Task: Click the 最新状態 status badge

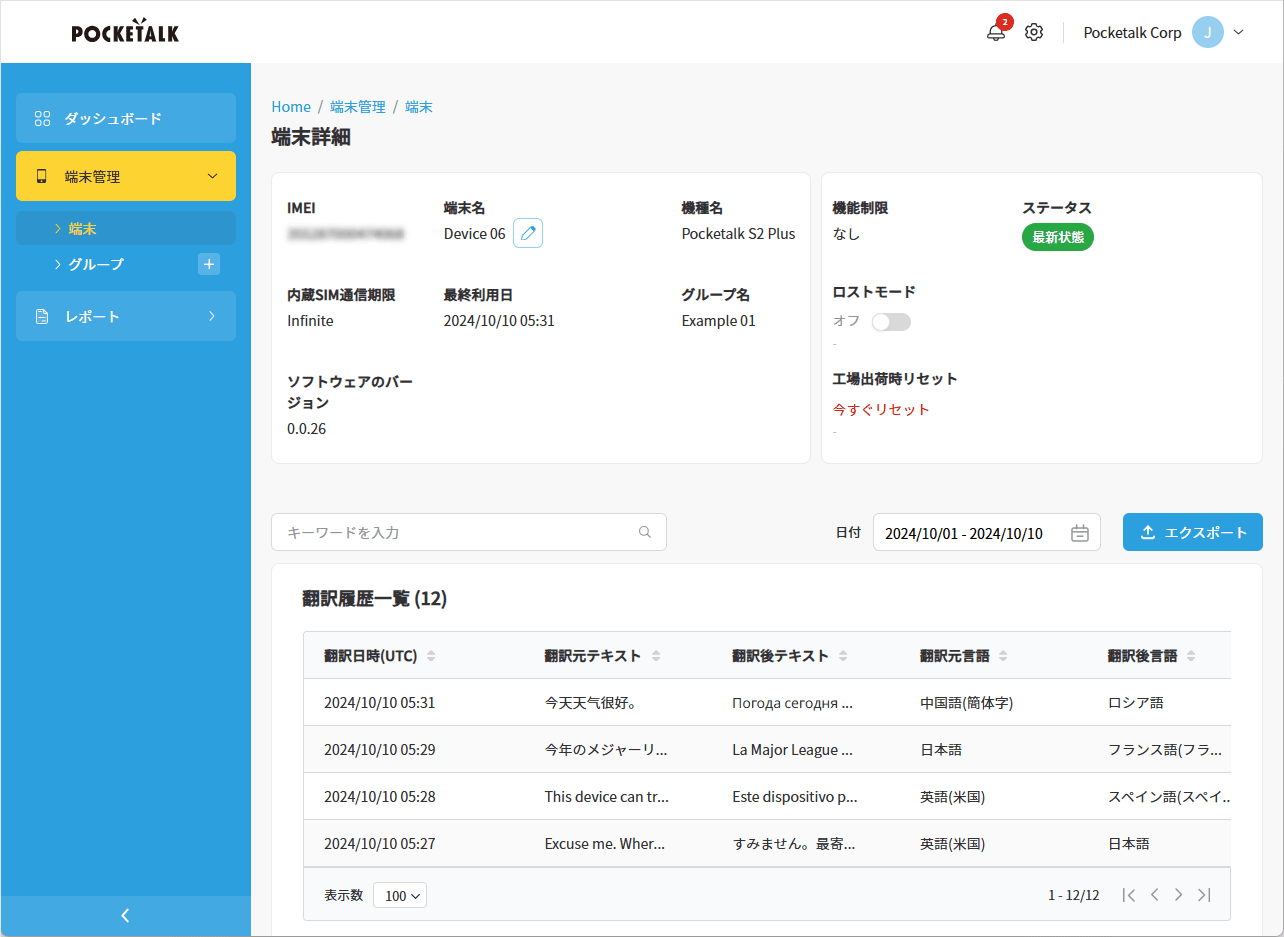Action: pos(1058,237)
